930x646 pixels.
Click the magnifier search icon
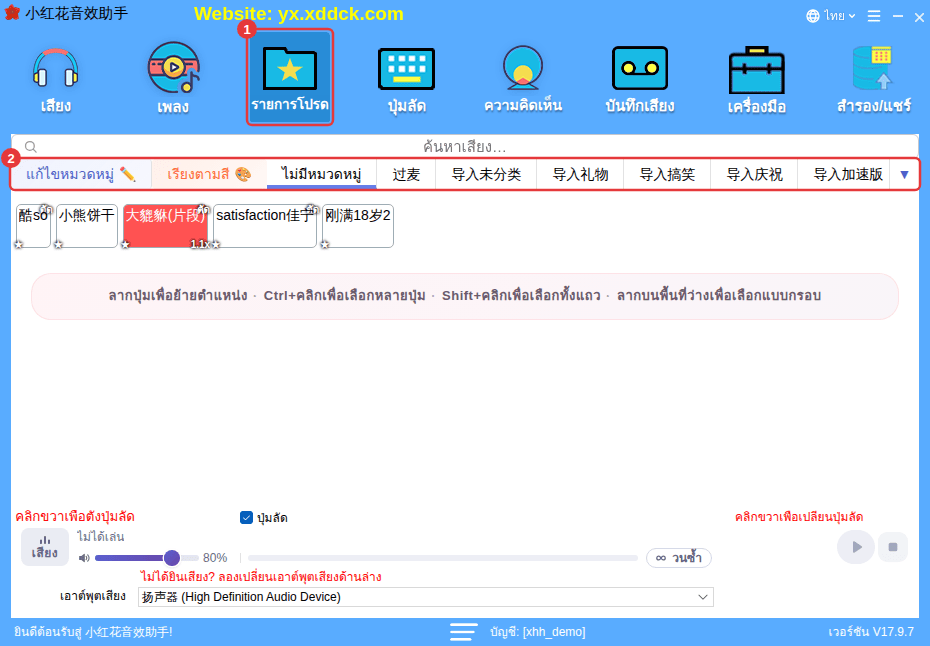click(x=31, y=147)
